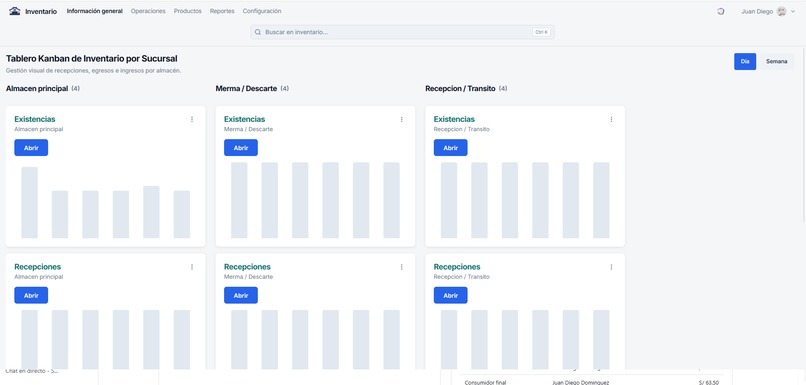The width and height of the screenshot is (806, 385).
Task: Select the Día view toggle
Action: (x=745, y=61)
